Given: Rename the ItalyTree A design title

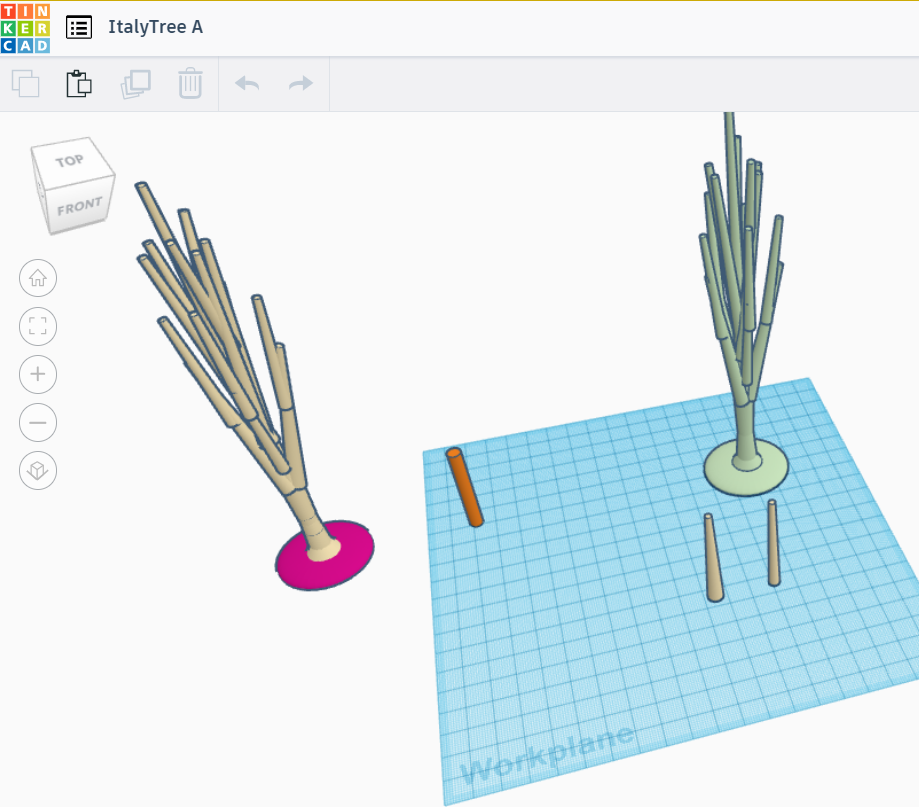Looking at the screenshot, I should pyautogui.click(x=155, y=27).
